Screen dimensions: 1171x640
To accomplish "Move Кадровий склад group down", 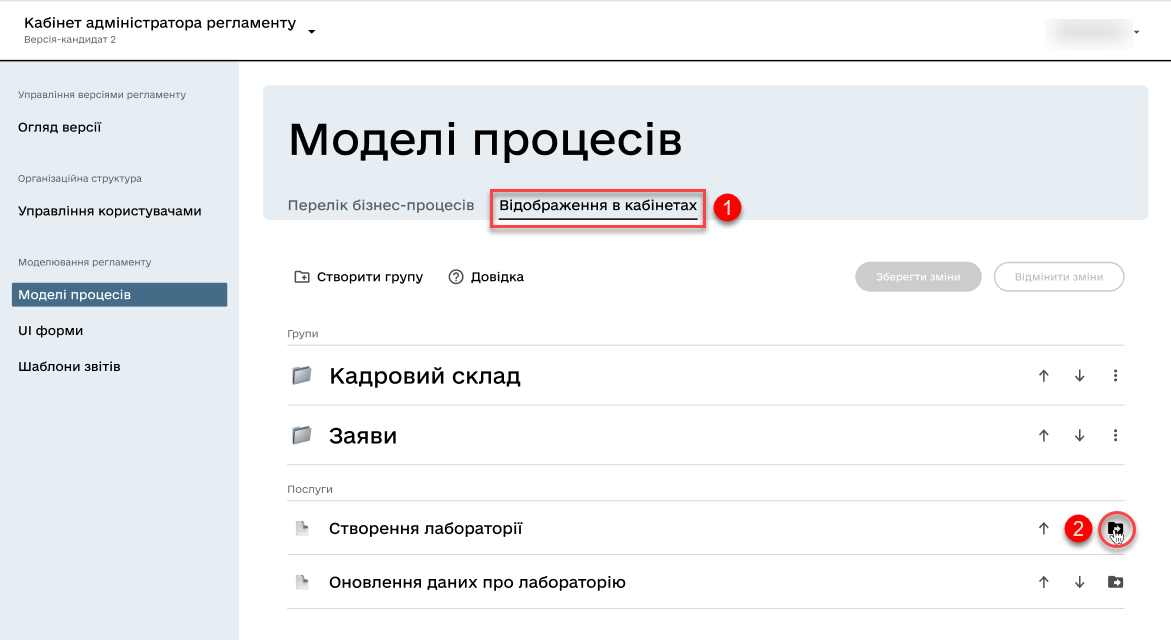I will (x=1079, y=376).
